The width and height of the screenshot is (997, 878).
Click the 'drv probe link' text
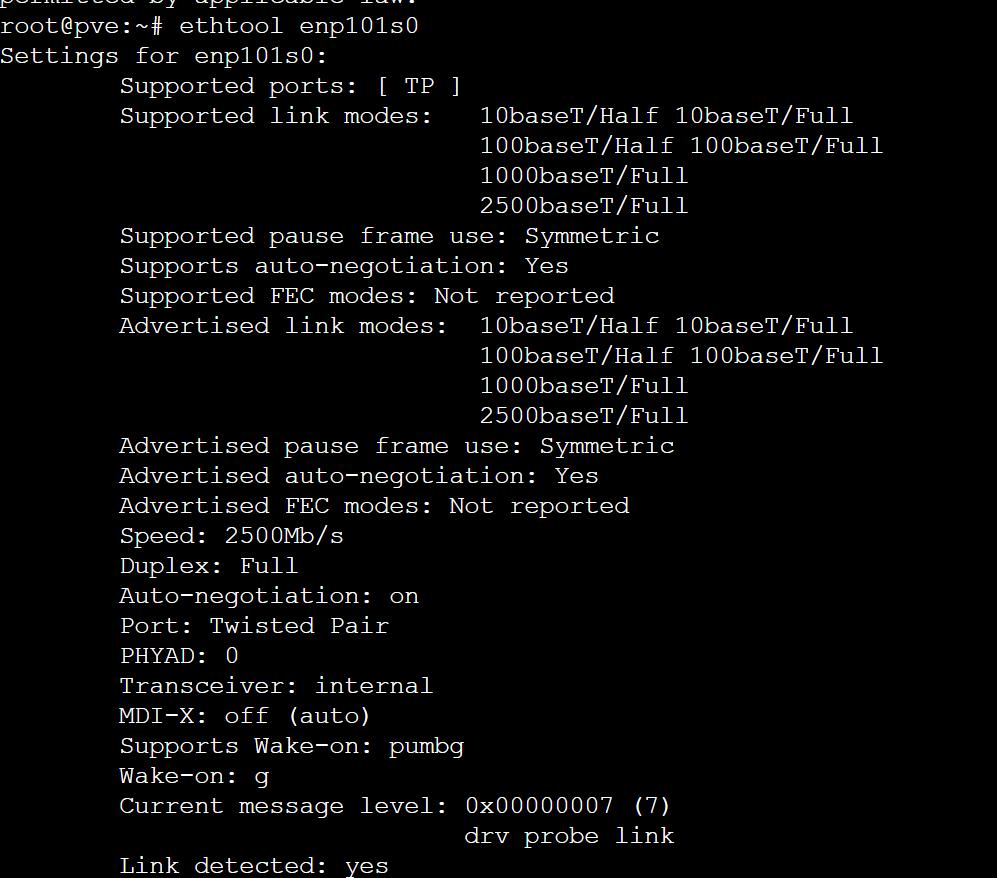point(569,836)
